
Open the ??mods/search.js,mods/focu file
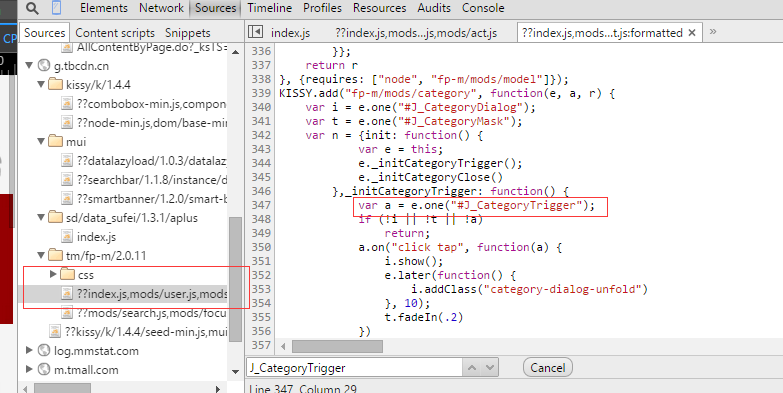(x=152, y=313)
